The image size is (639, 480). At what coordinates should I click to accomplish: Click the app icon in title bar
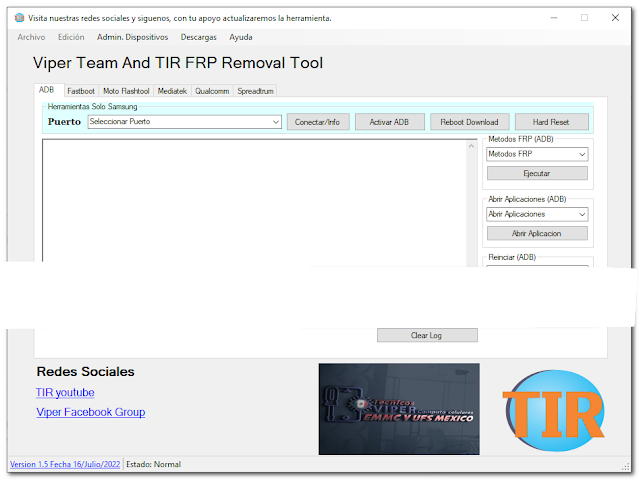[x=19, y=18]
